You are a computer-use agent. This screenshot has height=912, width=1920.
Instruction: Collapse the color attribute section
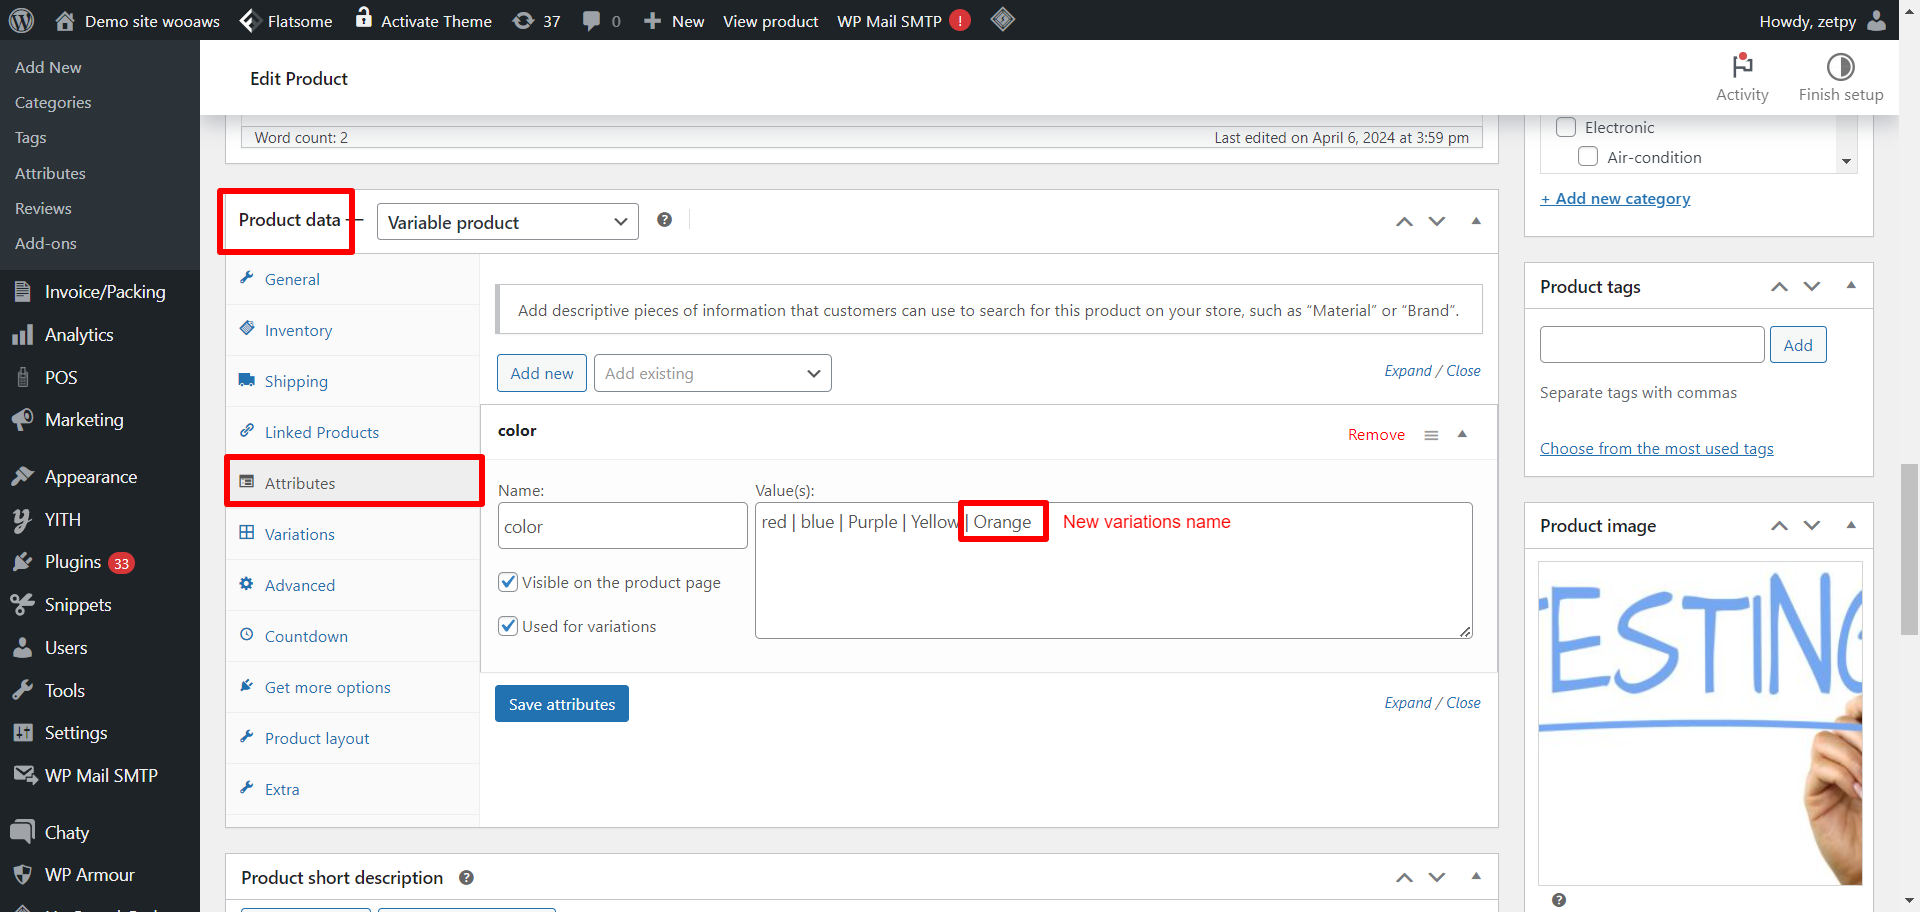coord(1462,434)
